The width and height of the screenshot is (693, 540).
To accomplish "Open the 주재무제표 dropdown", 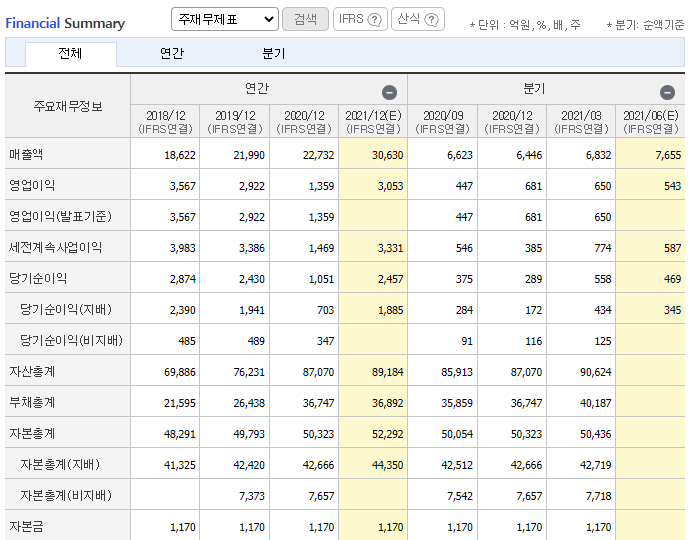I will click(x=225, y=19).
